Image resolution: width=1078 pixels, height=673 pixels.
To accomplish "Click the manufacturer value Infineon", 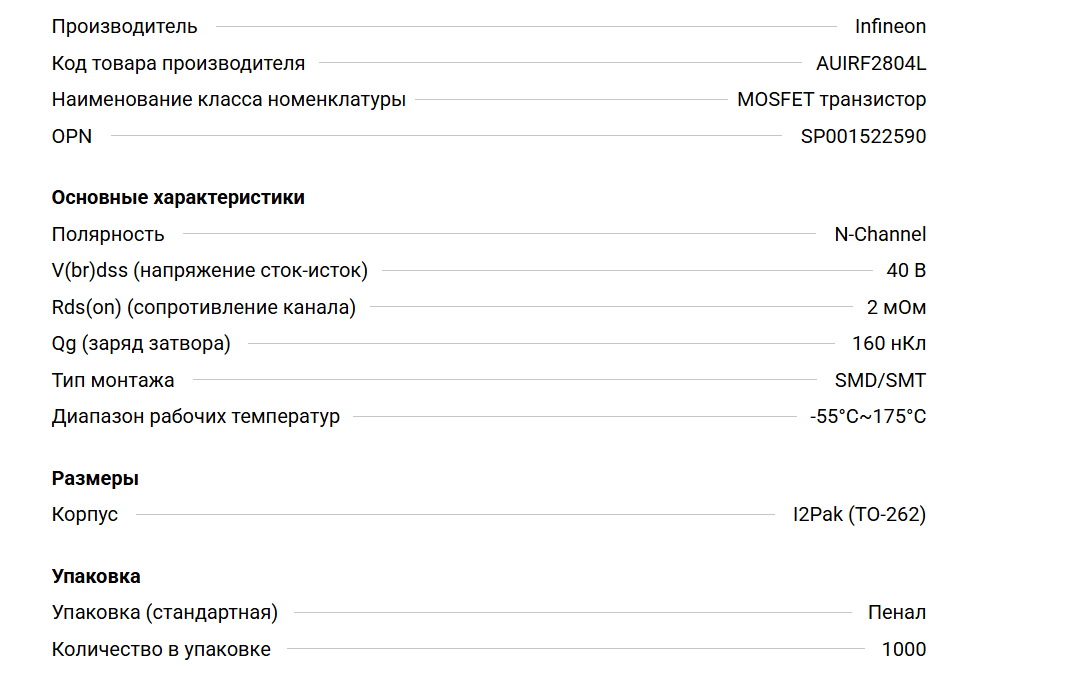I will pyautogui.click(x=890, y=27).
